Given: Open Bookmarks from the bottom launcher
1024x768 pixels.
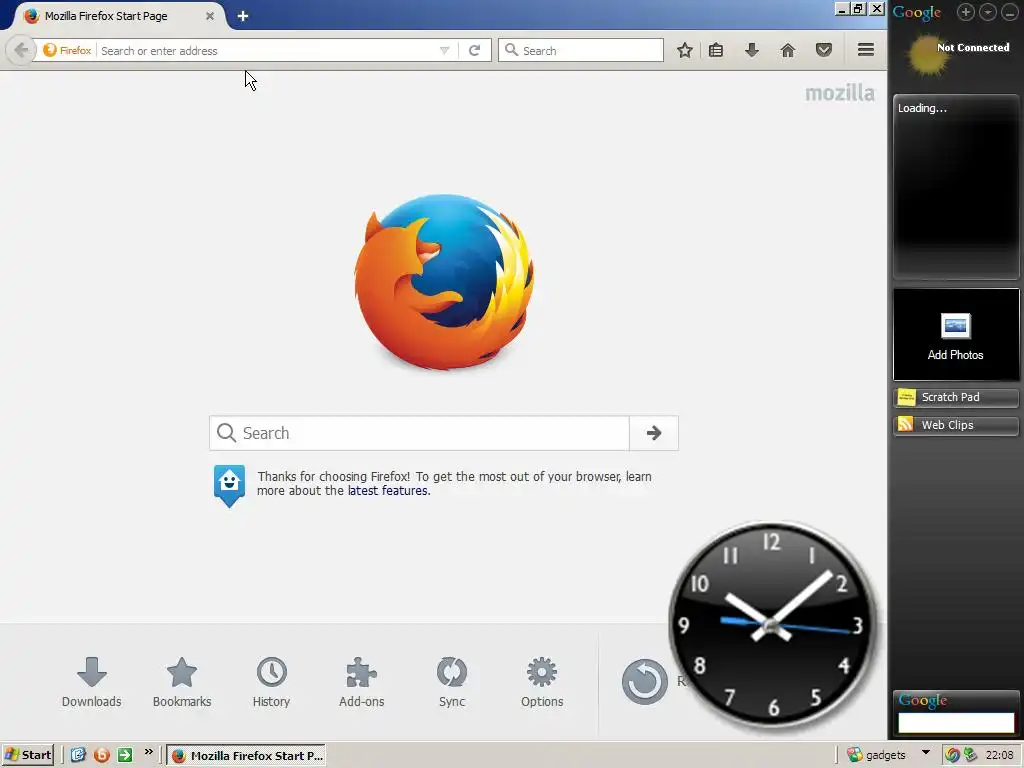Looking at the screenshot, I should 182,682.
